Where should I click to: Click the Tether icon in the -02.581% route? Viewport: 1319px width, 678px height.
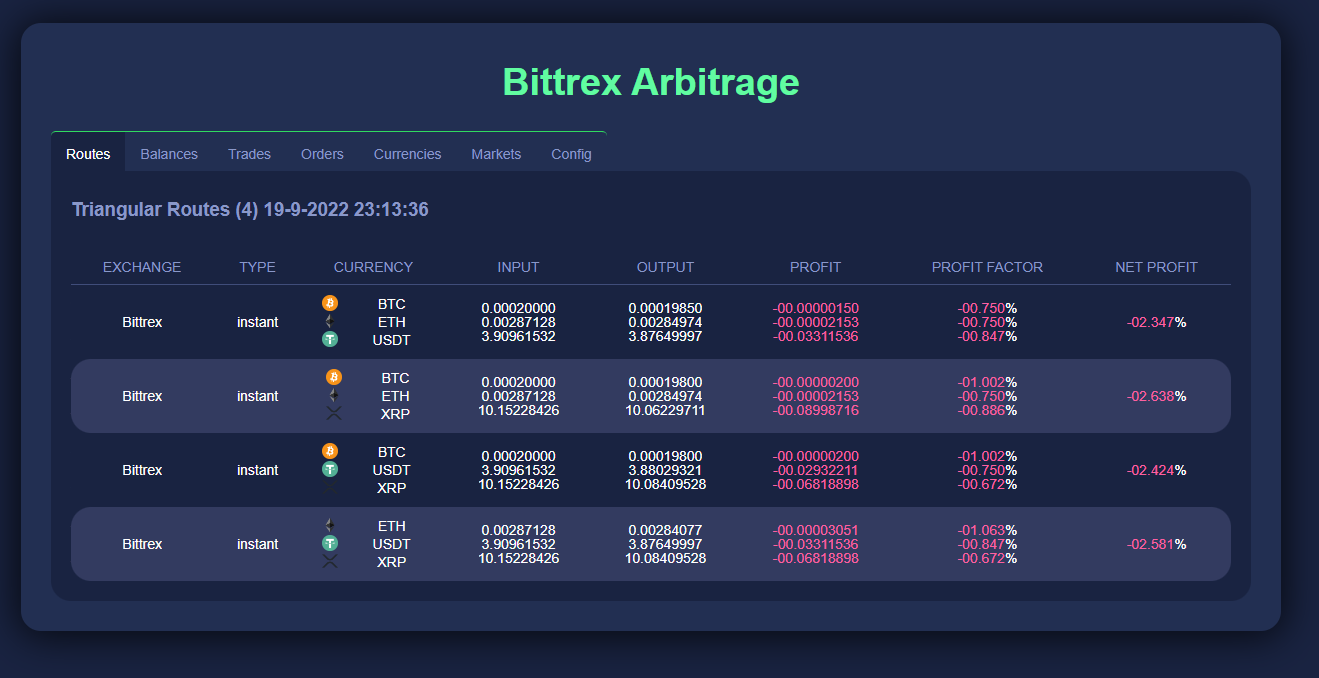pos(330,543)
